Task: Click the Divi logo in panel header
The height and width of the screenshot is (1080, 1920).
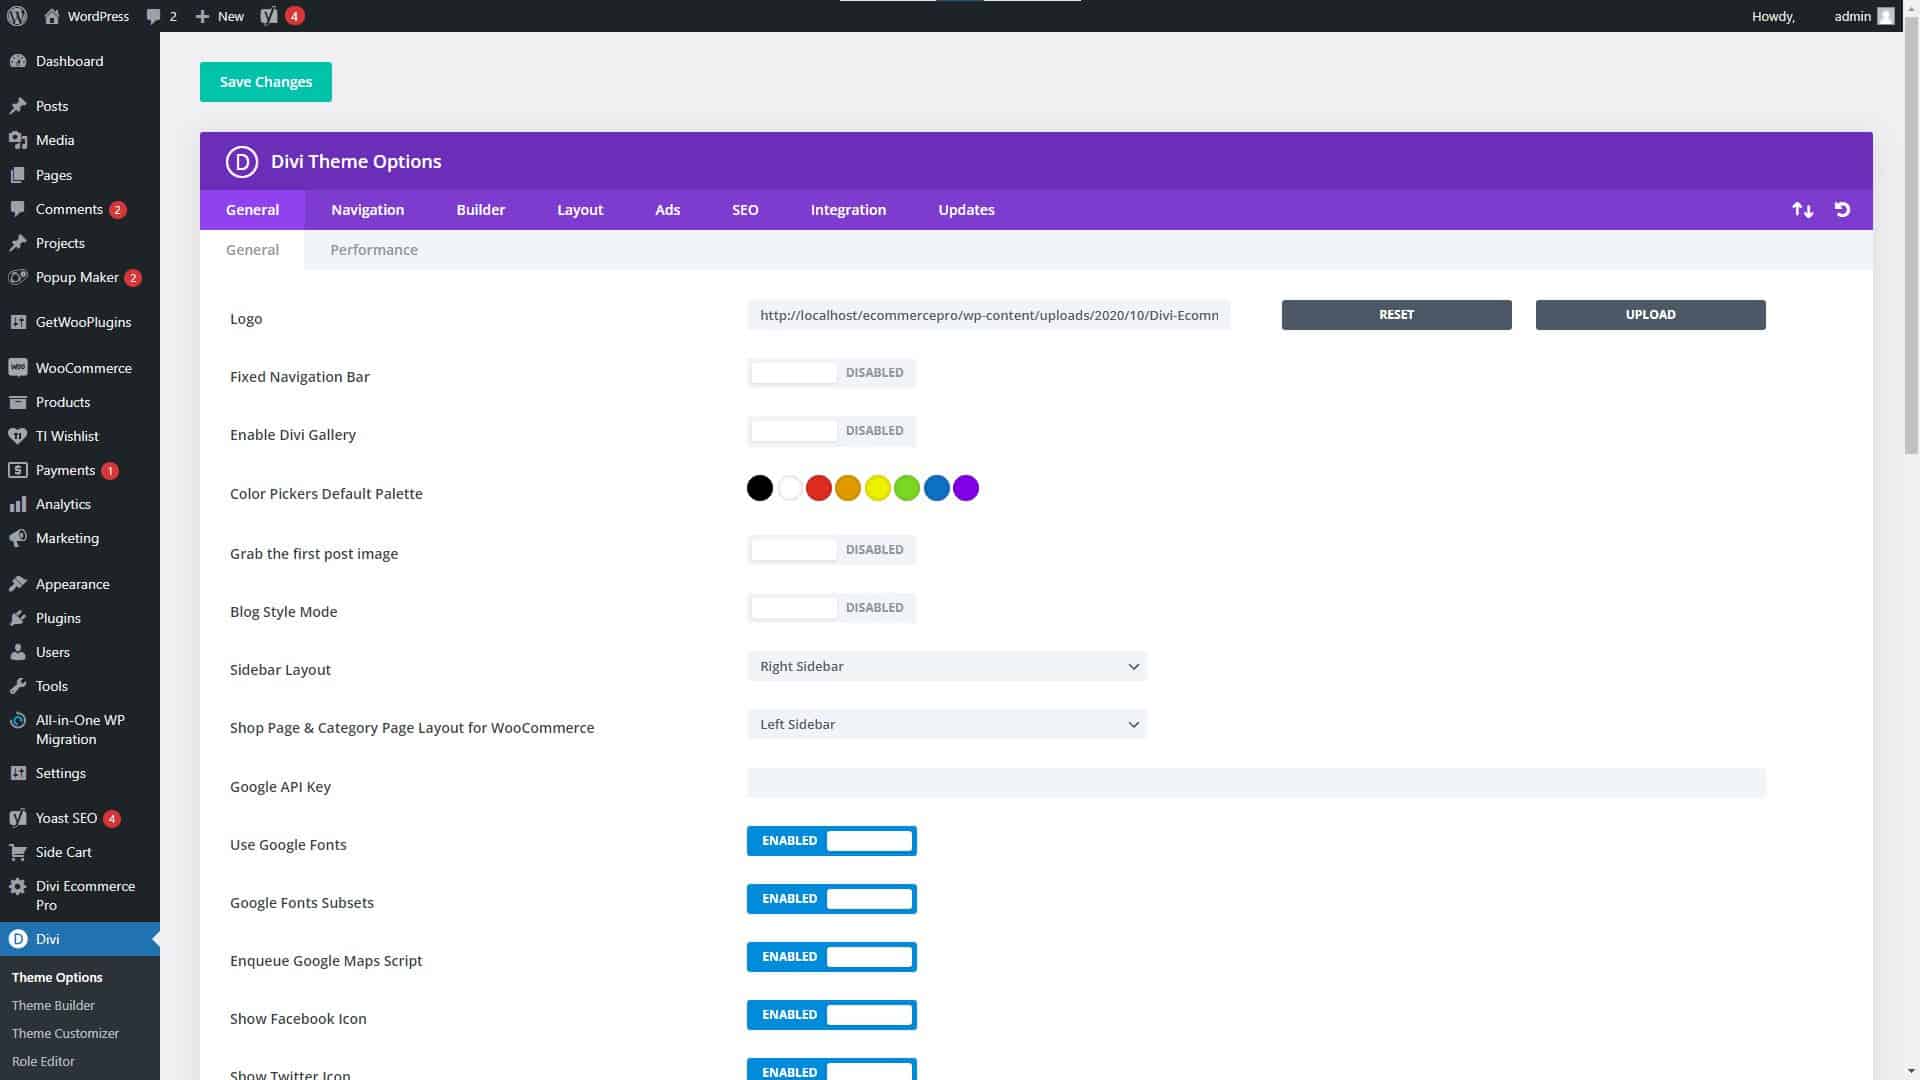Action: (241, 162)
